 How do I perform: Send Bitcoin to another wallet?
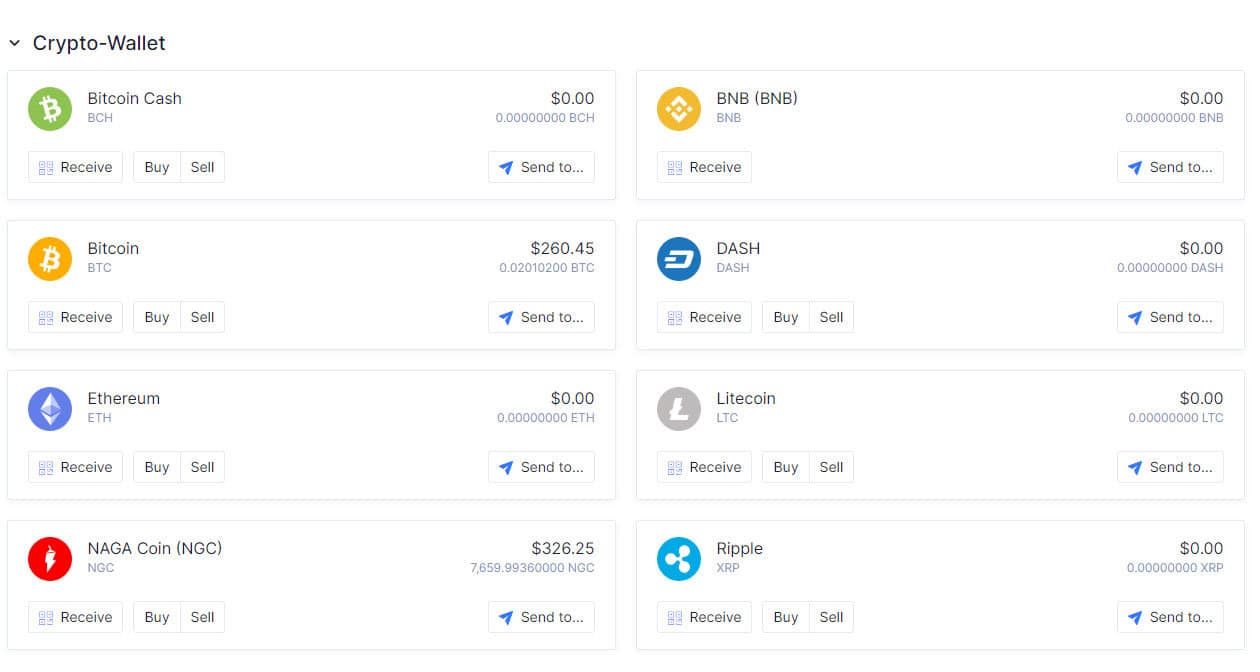[541, 317]
